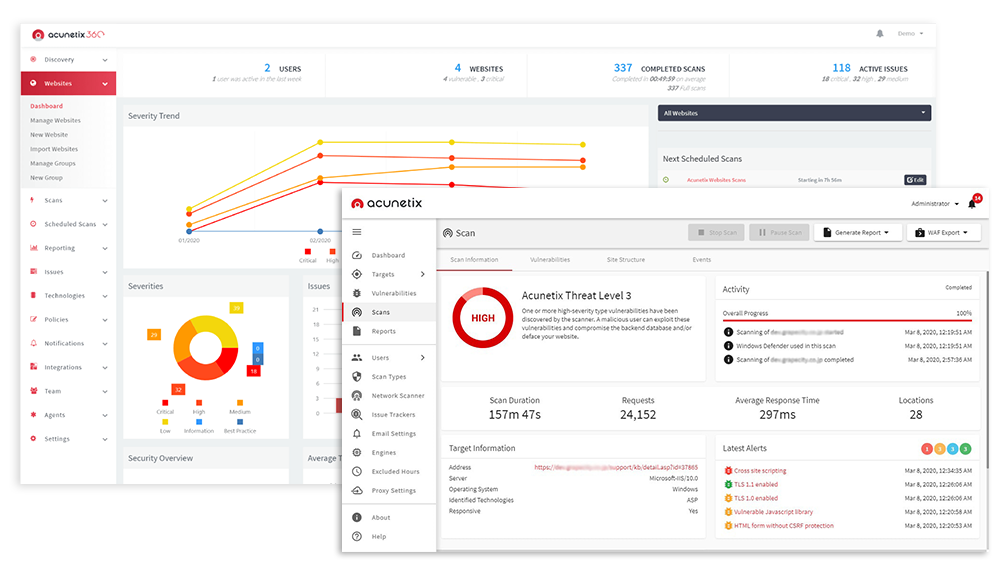Open HTML form without CSRF protection alert
The width and height of the screenshot is (1000, 575).
783,526
